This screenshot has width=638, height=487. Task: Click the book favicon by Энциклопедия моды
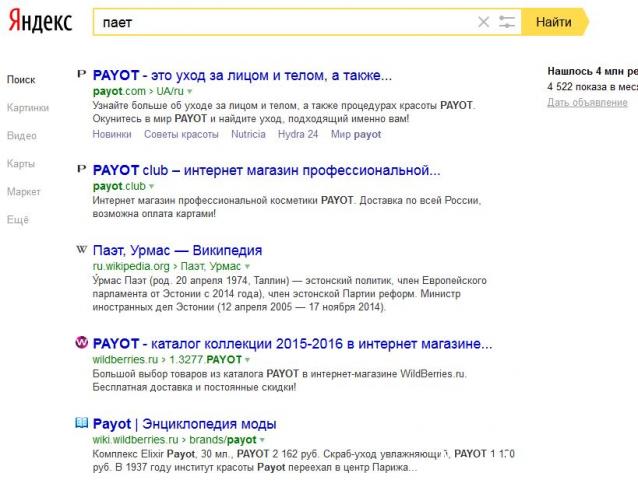pyautogui.click(x=81, y=423)
